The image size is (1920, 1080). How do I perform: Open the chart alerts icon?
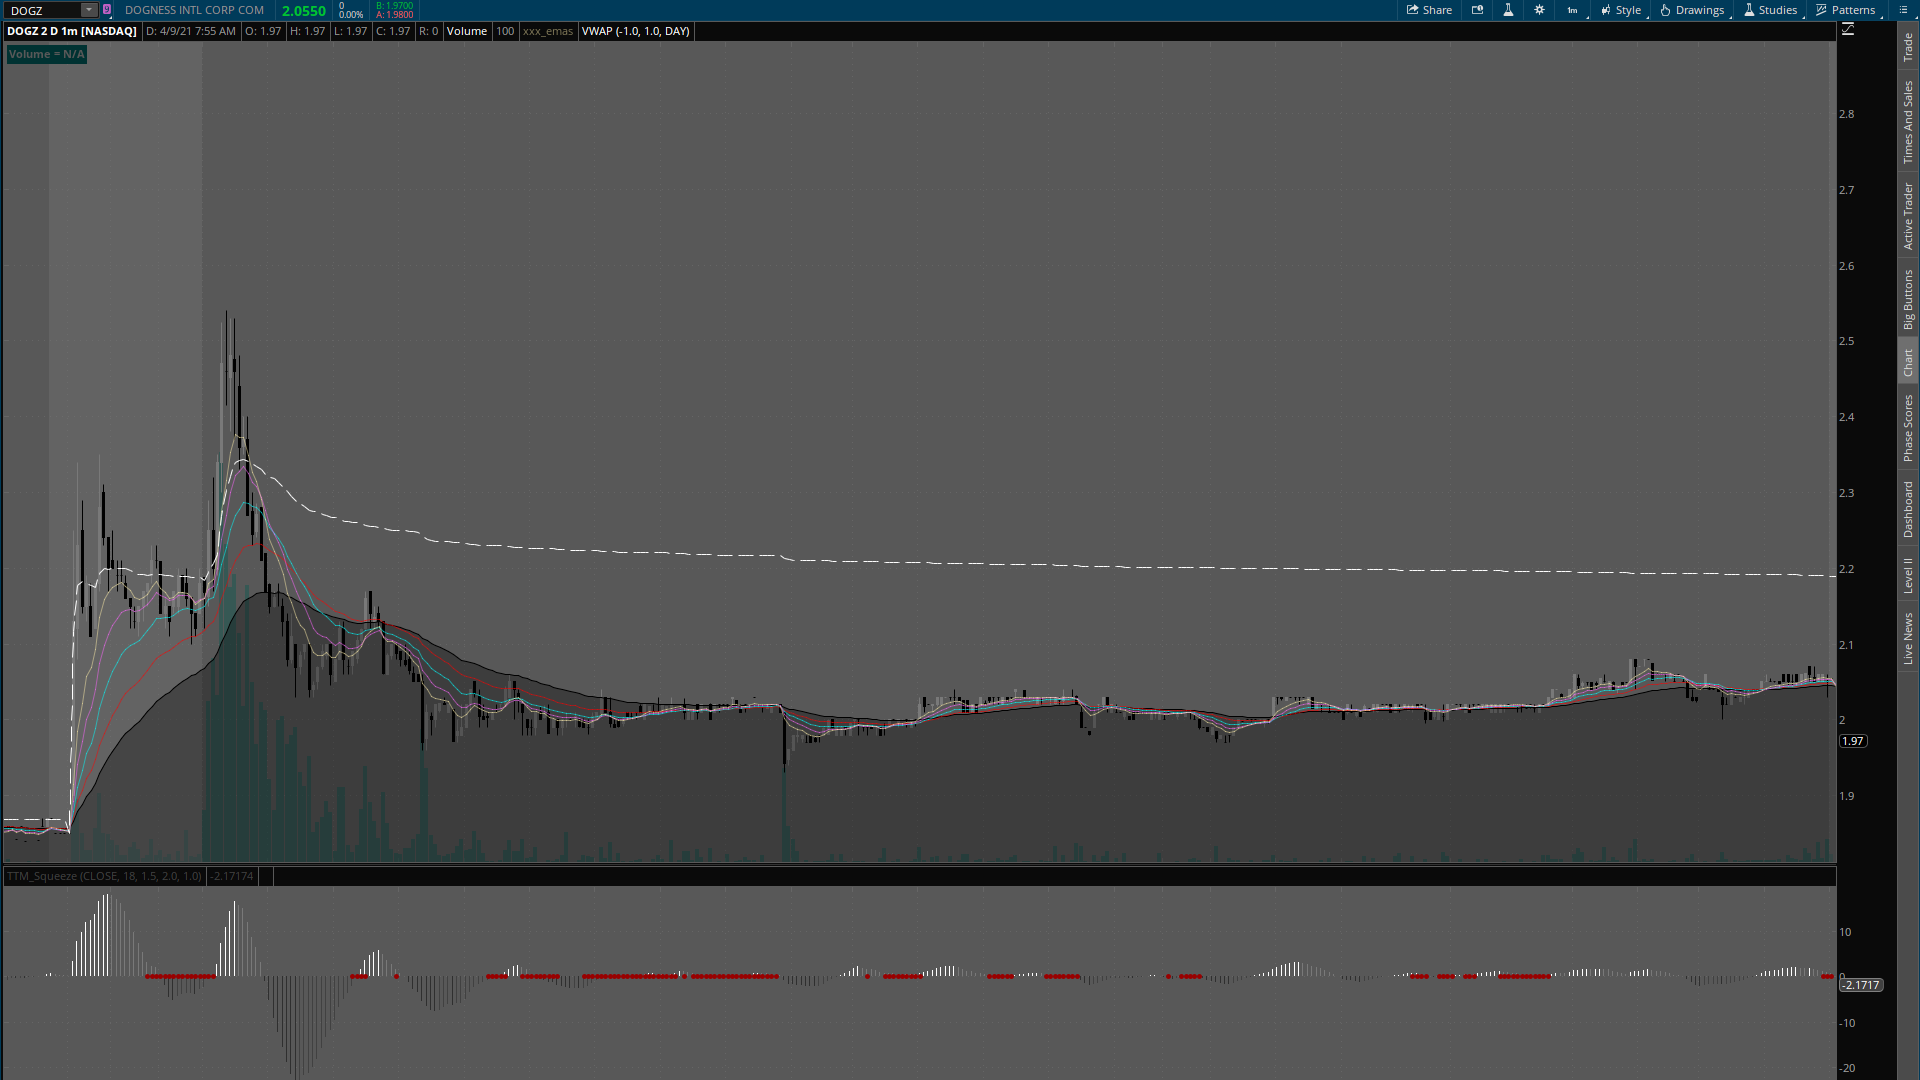1477,10
